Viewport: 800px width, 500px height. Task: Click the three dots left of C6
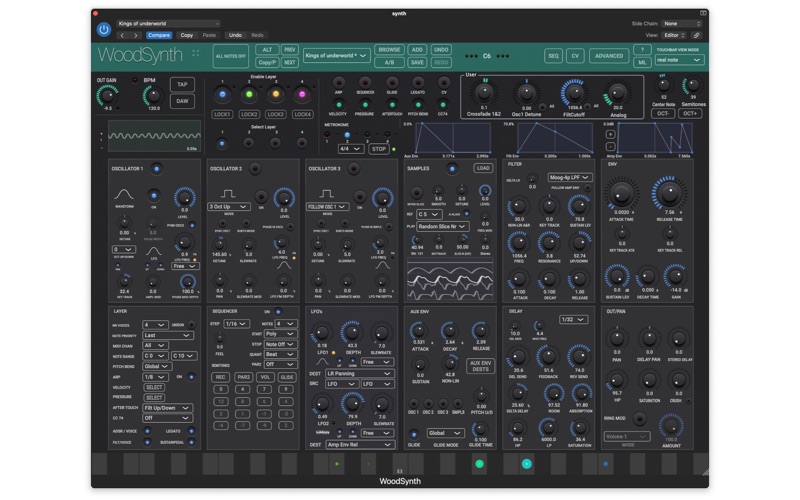[x=471, y=56]
